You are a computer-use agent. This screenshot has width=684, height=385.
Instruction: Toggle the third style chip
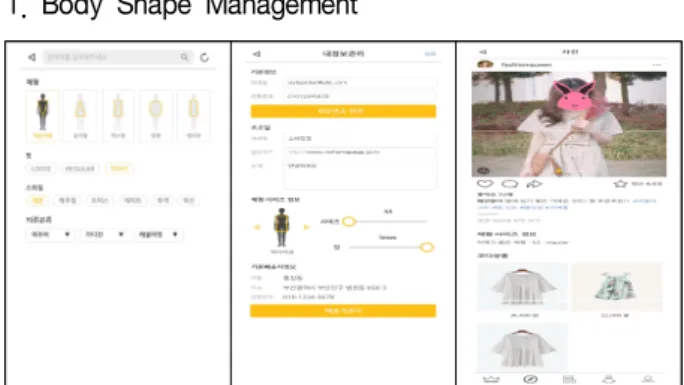(x=99, y=201)
